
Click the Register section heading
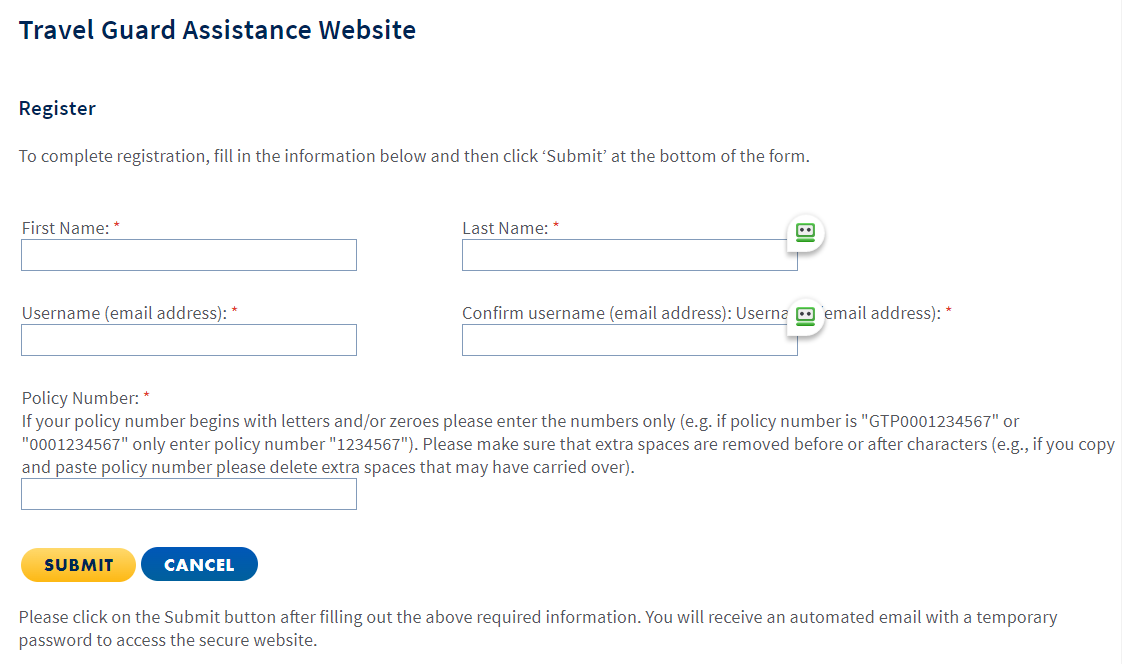(57, 108)
